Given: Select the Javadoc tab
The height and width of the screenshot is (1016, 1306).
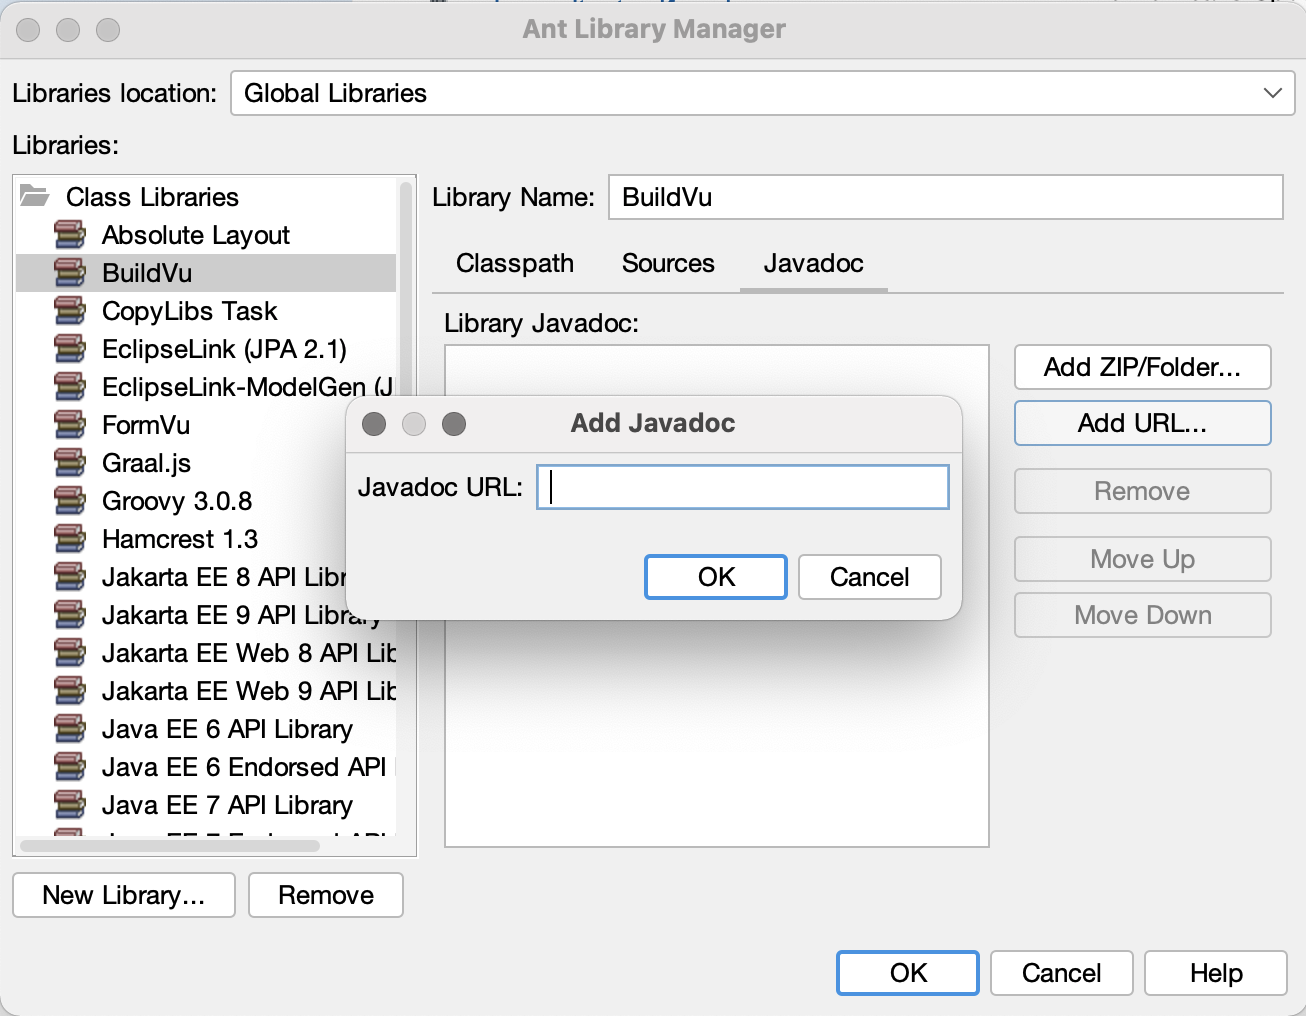Looking at the screenshot, I should [x=812, y=263].
